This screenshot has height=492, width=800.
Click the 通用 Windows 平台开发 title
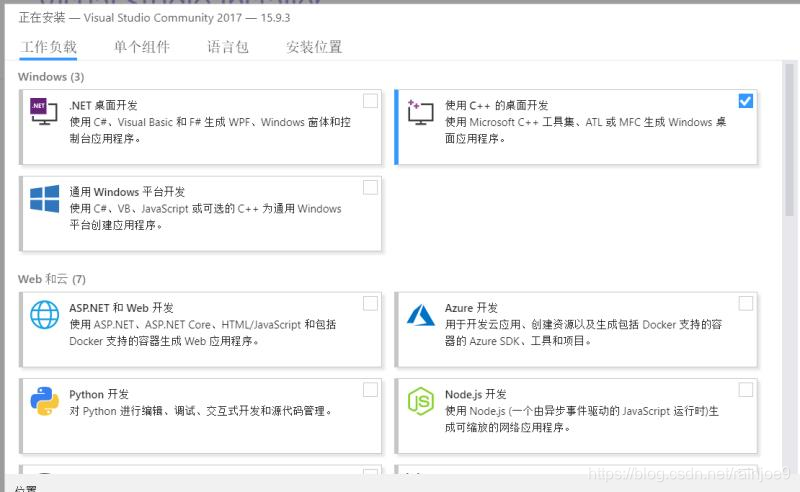tap(127, 192)
